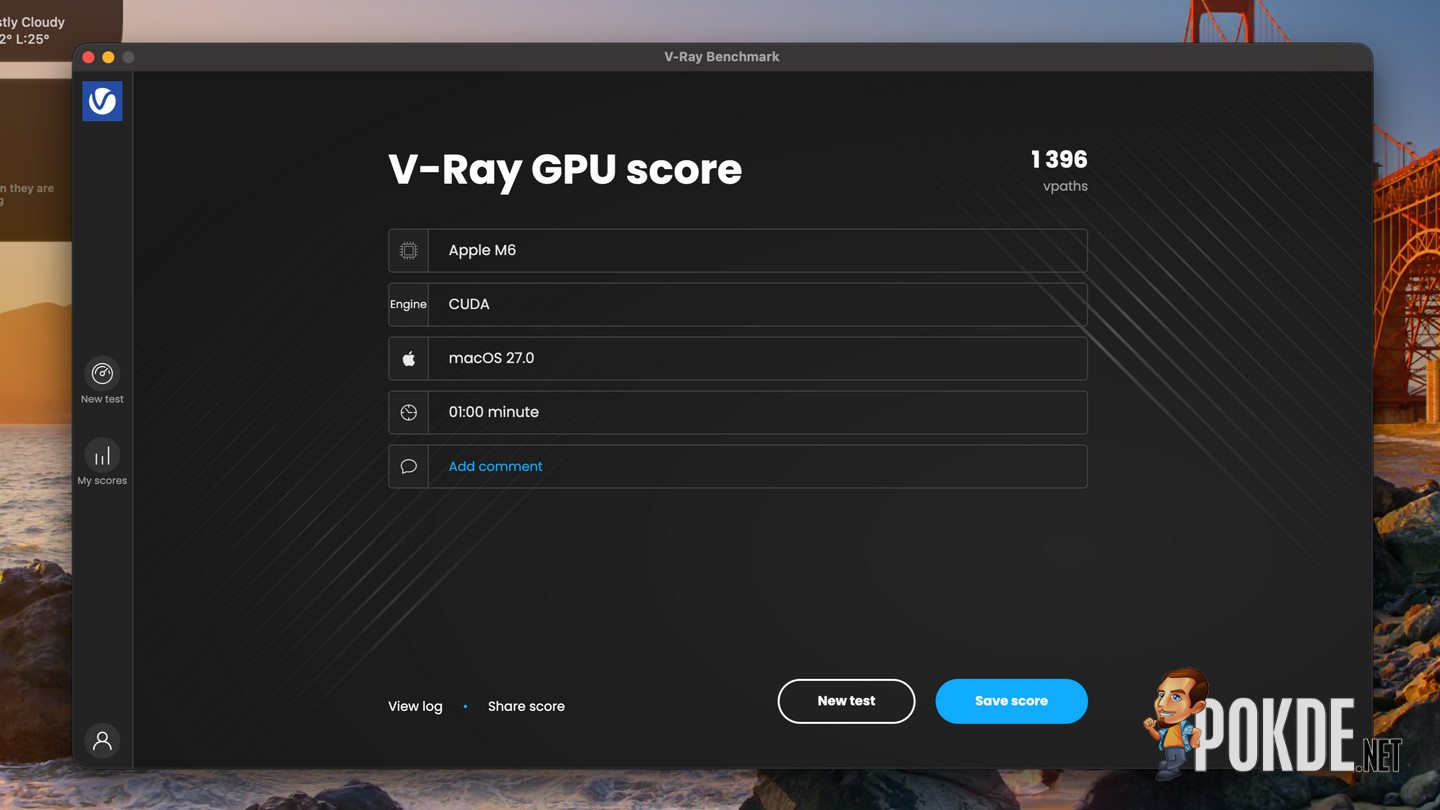Close the V-Ray Benchmark window

pyautogui.click(x=88, y=57)
